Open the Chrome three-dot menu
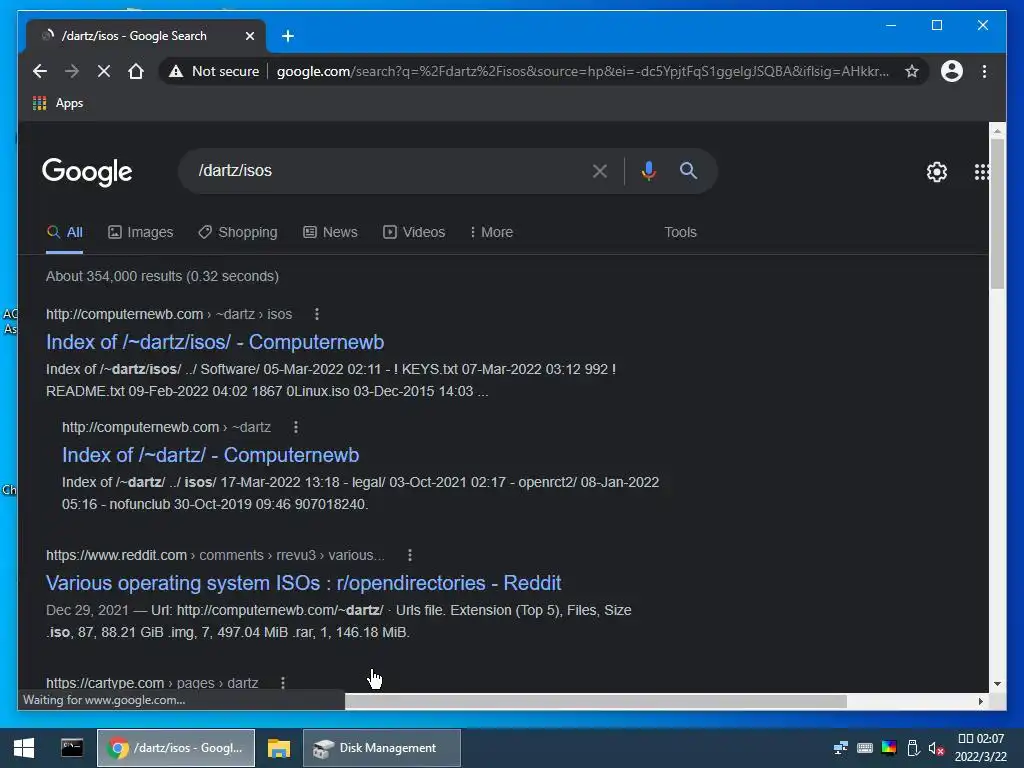1024x768 pixels. 984,71
